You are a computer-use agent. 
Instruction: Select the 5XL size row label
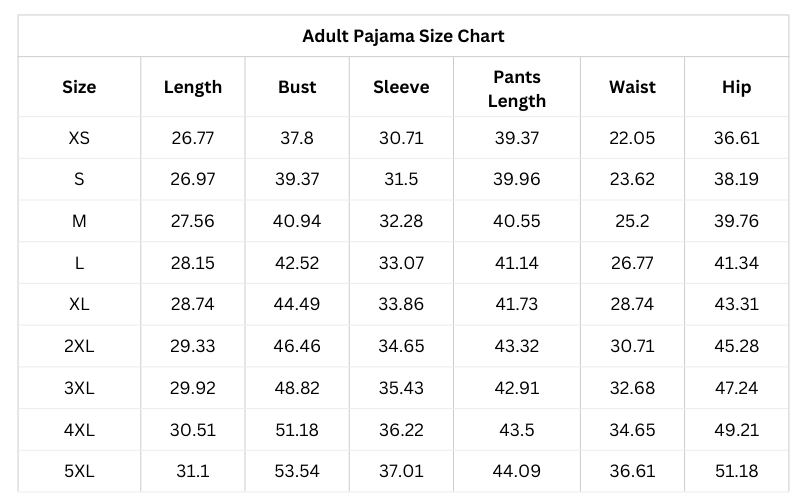[79, 471]
